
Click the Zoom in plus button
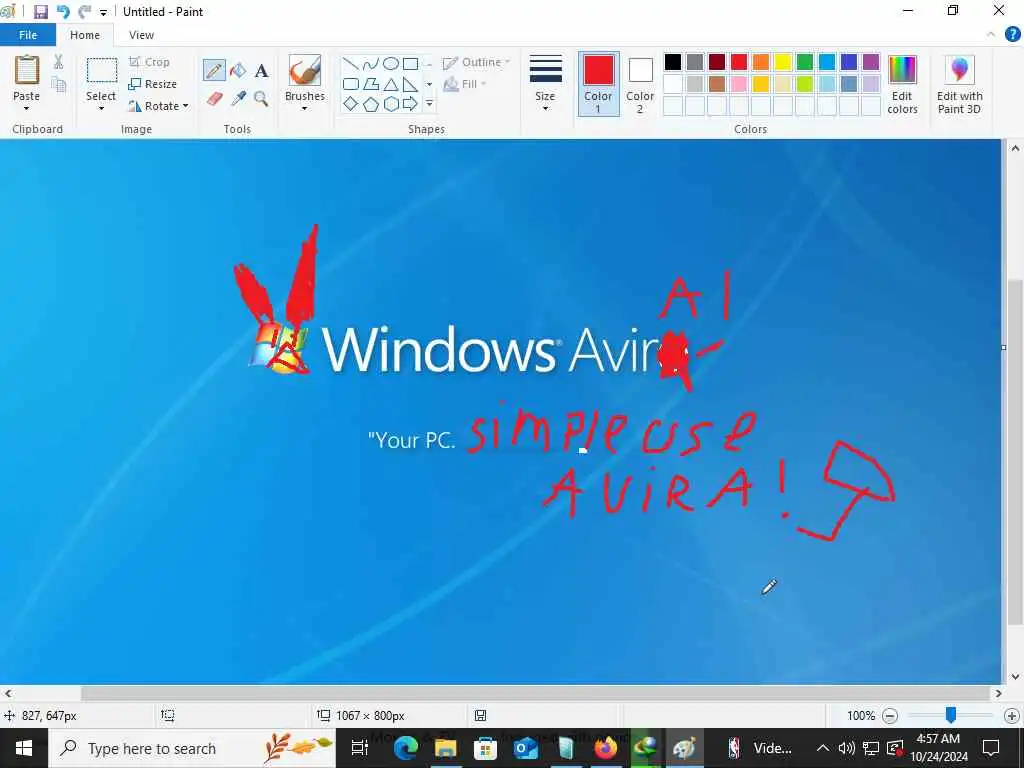click(1012, 716)
